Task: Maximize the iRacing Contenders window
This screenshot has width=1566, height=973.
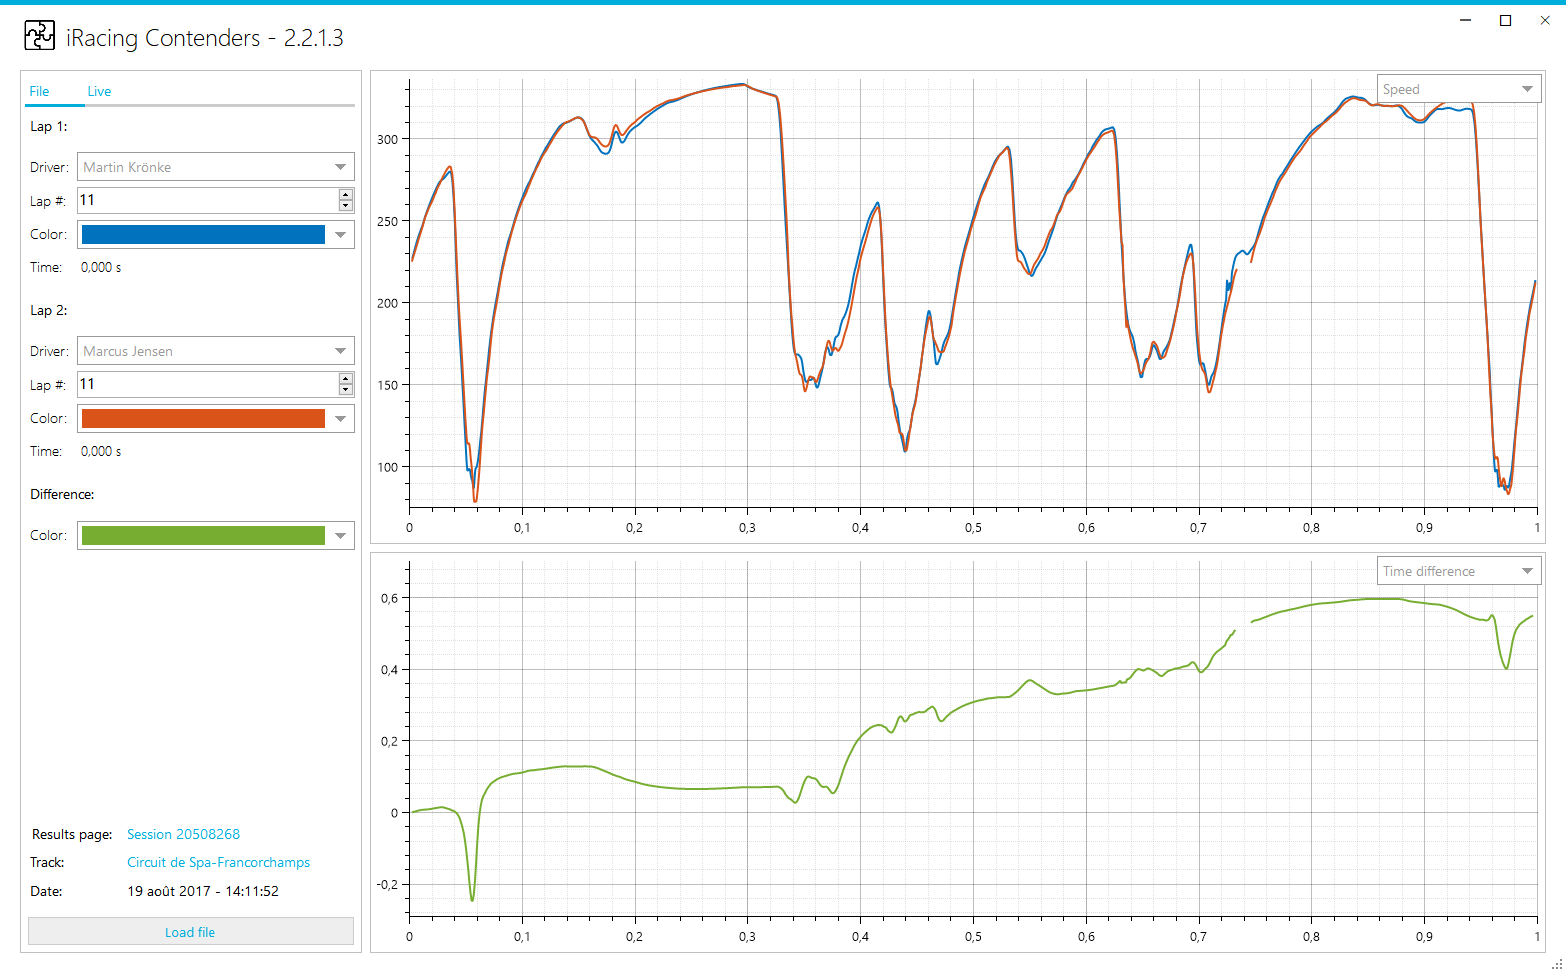Action: point(1505,20)
